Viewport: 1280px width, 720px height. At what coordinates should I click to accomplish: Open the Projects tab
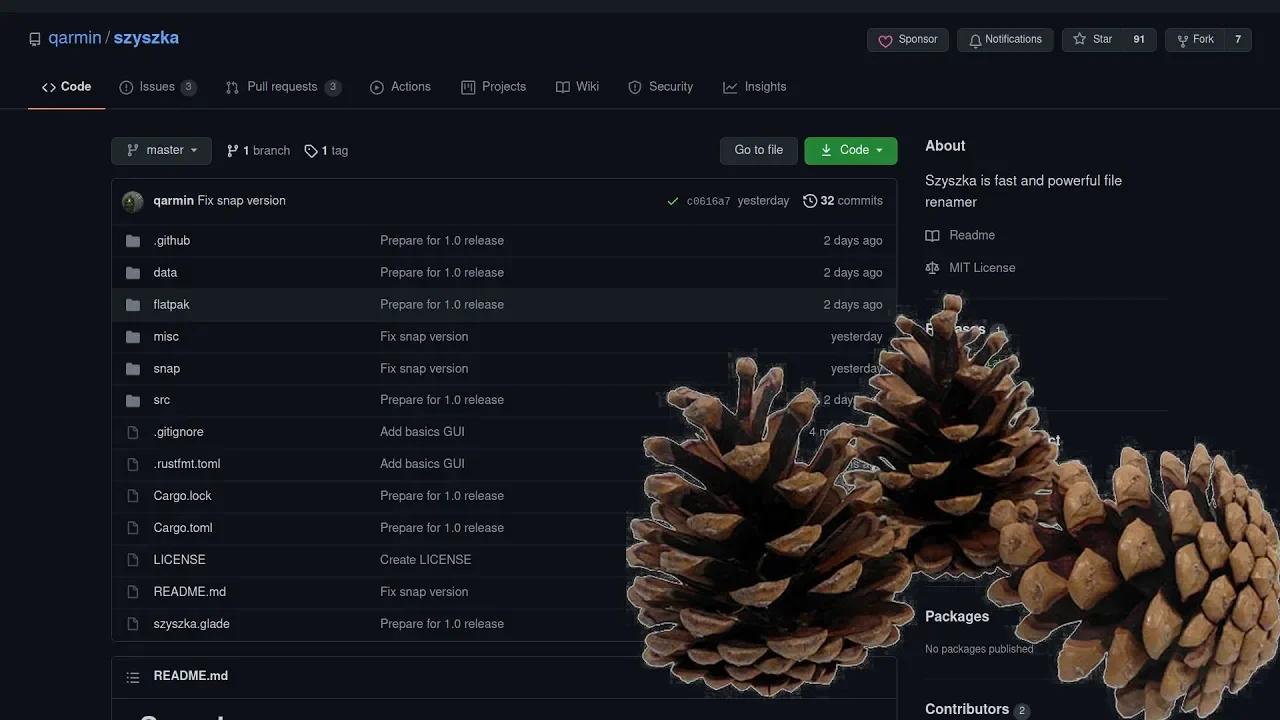(493, 87)
